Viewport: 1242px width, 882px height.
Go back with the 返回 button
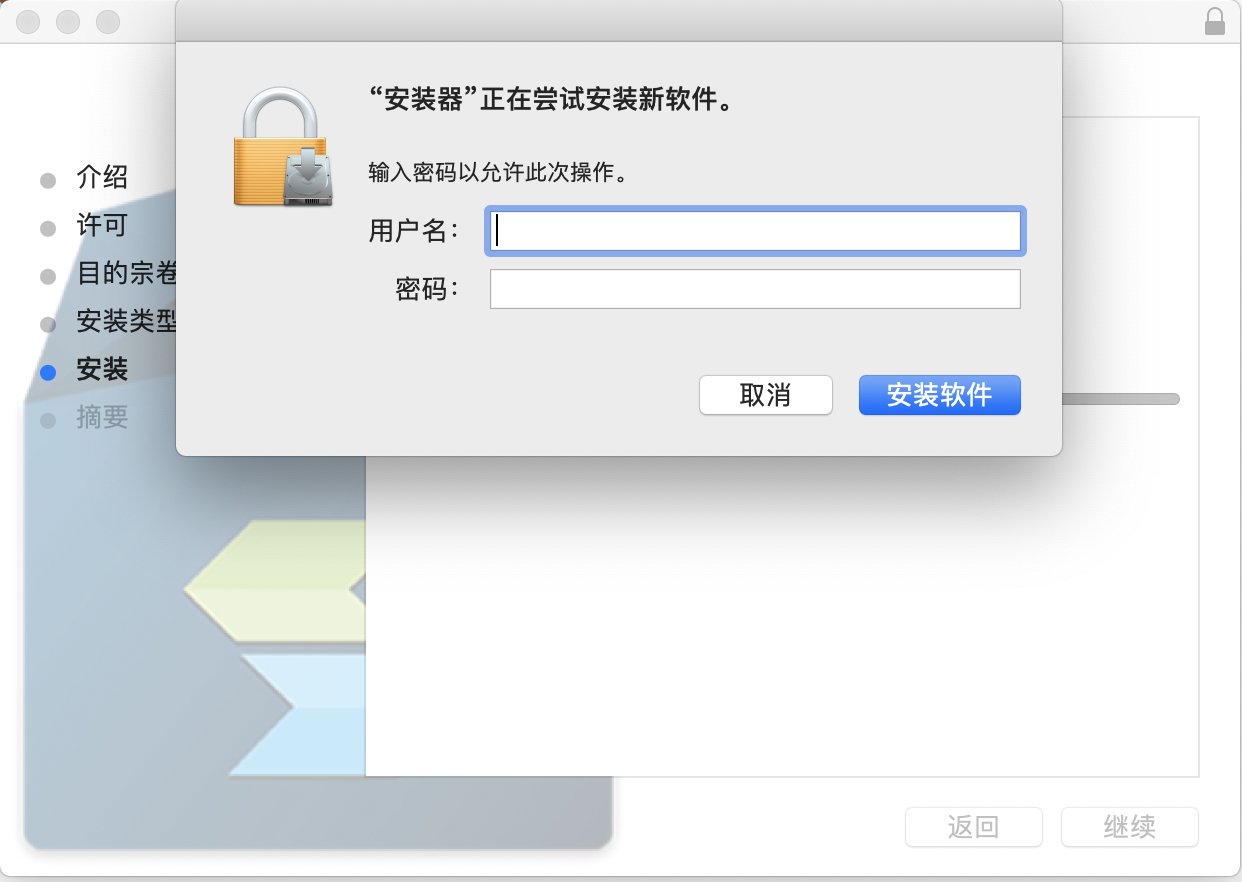click(974, 827)
